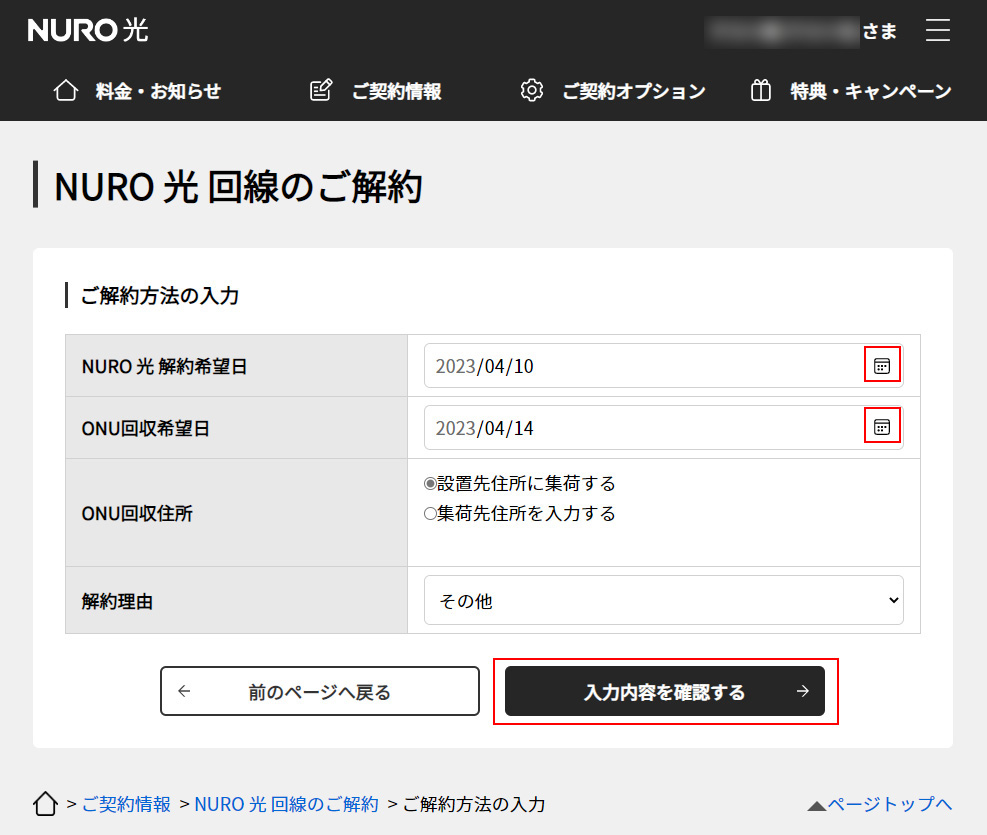Image resolution: width=987 pixels, height=835 pixels.
Task: Open the ご契約オプション menu tab
Action: tap(633, 91)
